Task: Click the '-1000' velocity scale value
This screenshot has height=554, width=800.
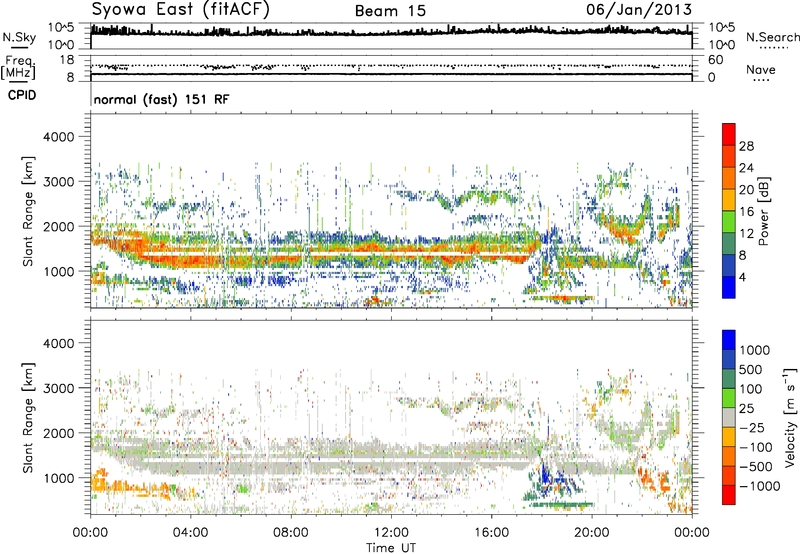Action: [759, 486]
